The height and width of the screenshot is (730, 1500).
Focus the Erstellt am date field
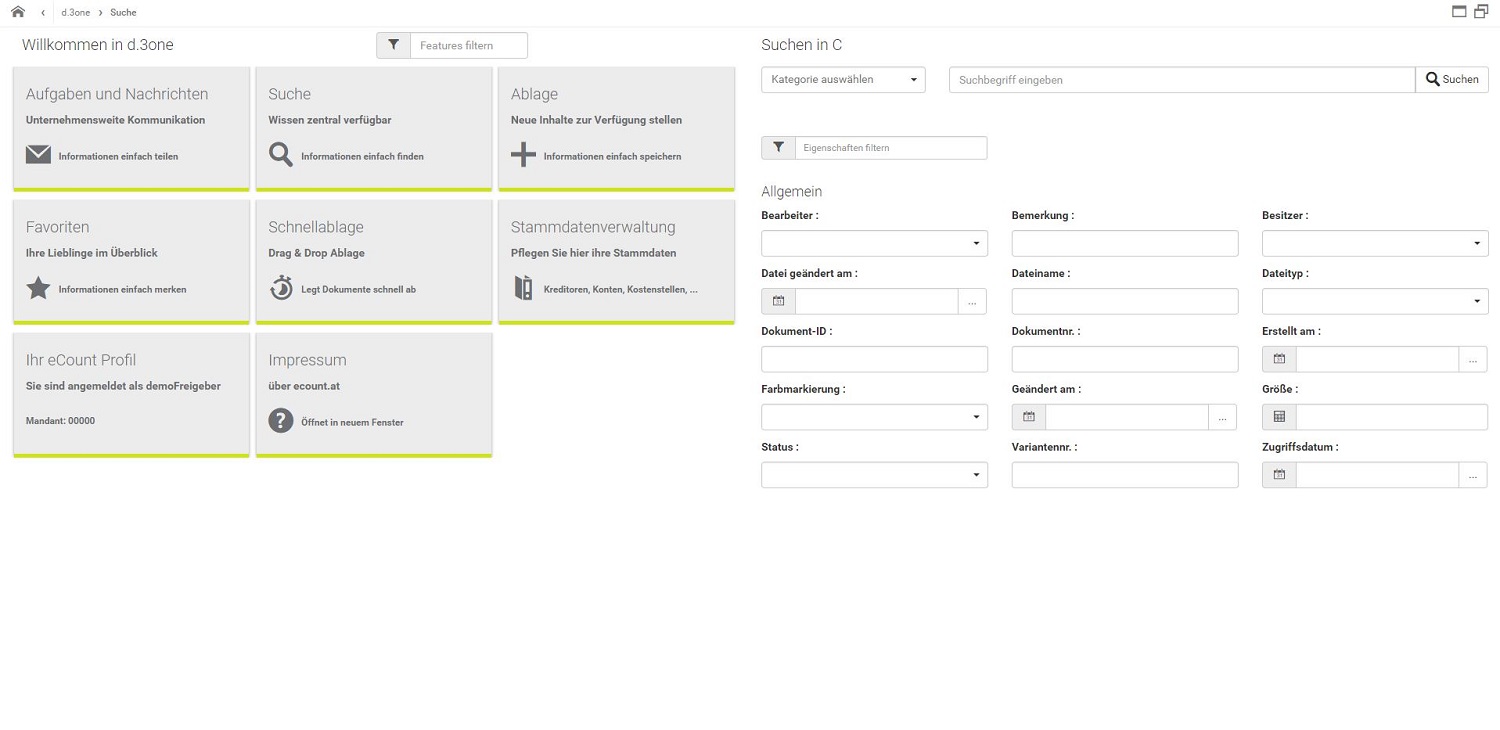pyautogui.click(x=1378, y=359)
